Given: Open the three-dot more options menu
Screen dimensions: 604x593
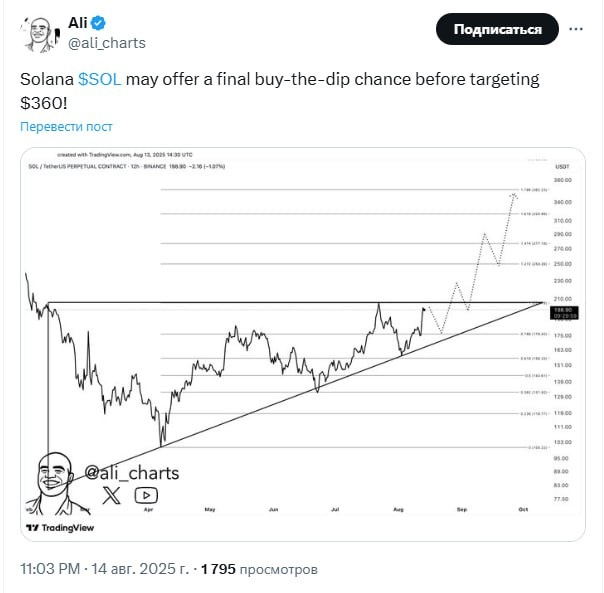Looking at the screenshot, I should click(x=575, y=30).
